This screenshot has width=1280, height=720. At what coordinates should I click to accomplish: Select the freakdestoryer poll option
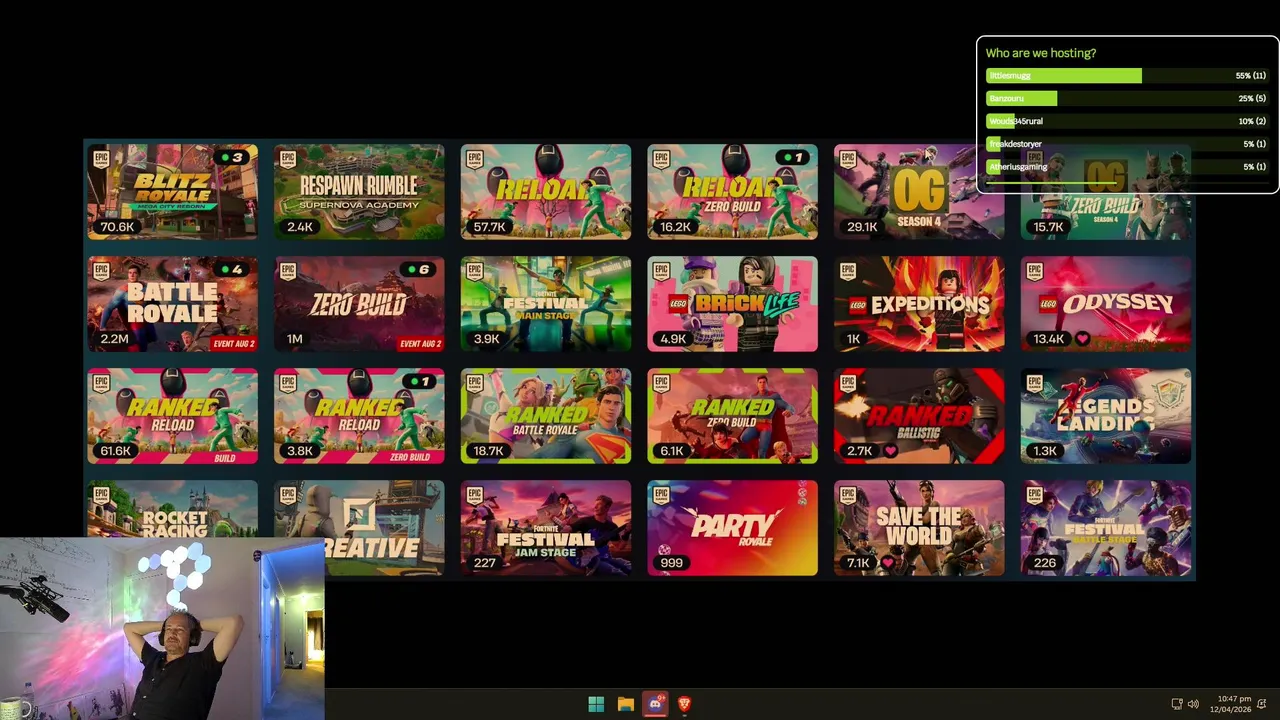point(1127,144)
